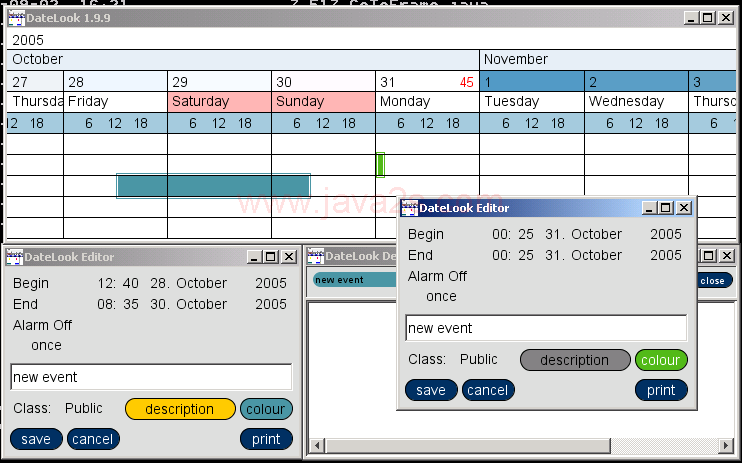Save the event in the front DateLook Editor
The height and width of the screenshot is (463, 742).
point(431,390)
